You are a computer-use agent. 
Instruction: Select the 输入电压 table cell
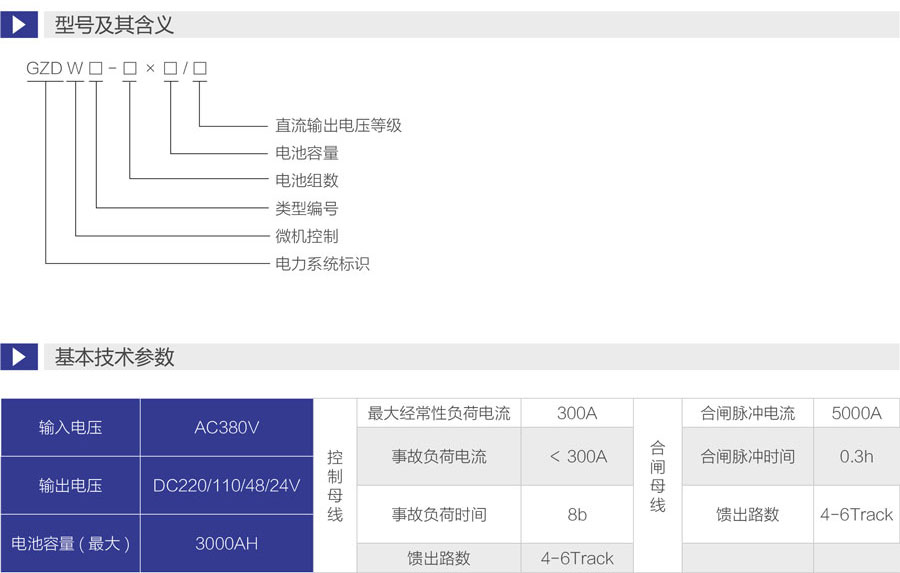pyautogui.click(x=70, y=428)
